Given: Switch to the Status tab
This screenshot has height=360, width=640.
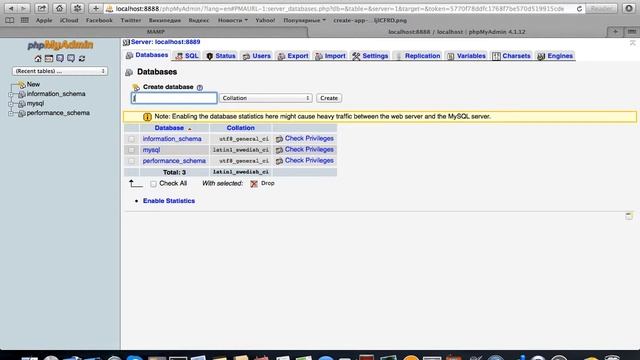Looking at the screenshot, I should click(x=221, y=56).
